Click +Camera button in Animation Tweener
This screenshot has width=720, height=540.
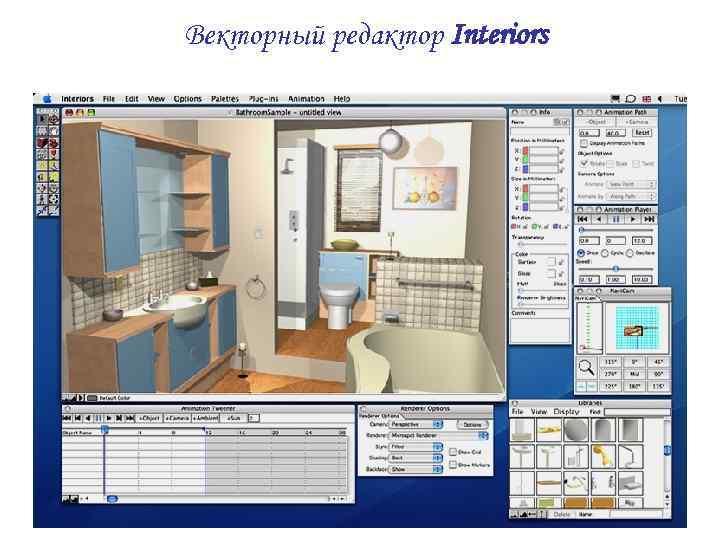(177, 418)
